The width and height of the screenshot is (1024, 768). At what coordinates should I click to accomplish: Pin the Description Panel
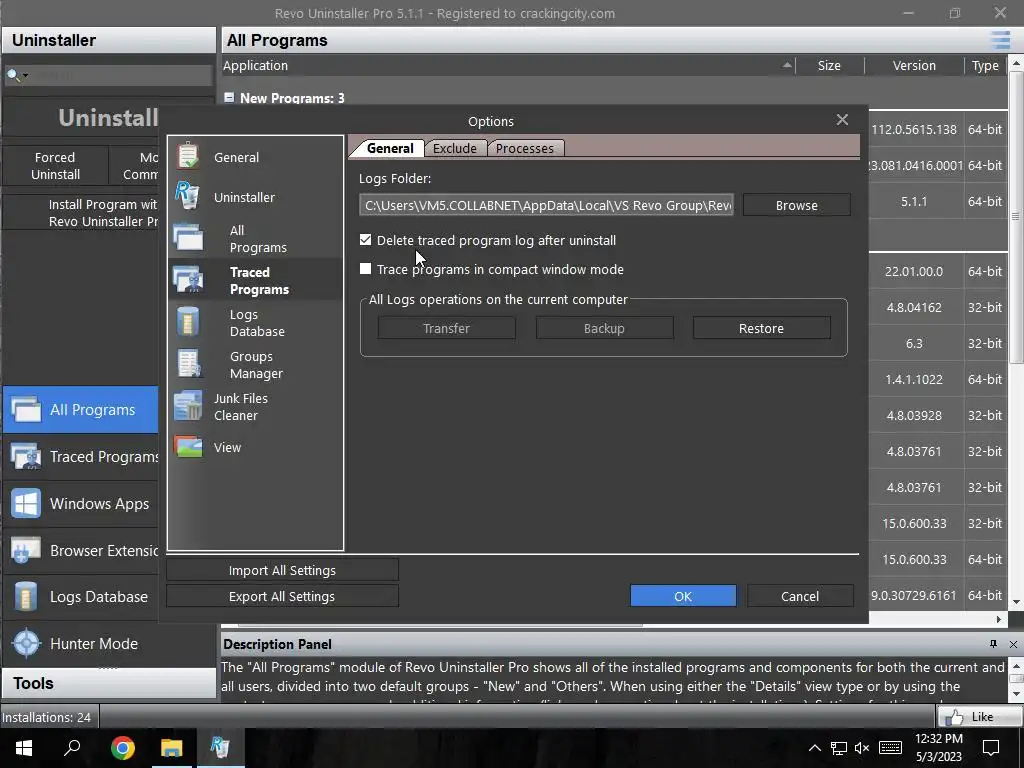(x=993, y=644)
